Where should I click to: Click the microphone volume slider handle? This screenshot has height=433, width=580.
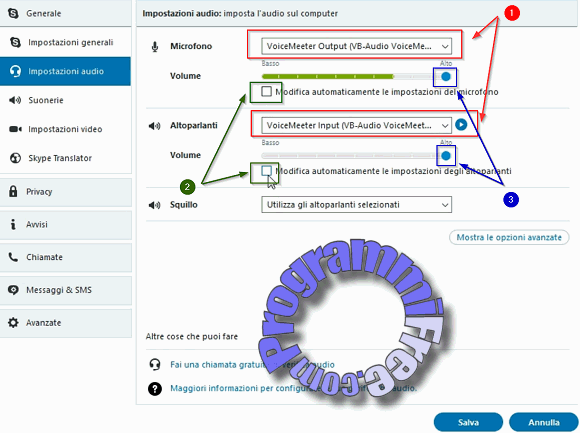(x=446, y=77)
